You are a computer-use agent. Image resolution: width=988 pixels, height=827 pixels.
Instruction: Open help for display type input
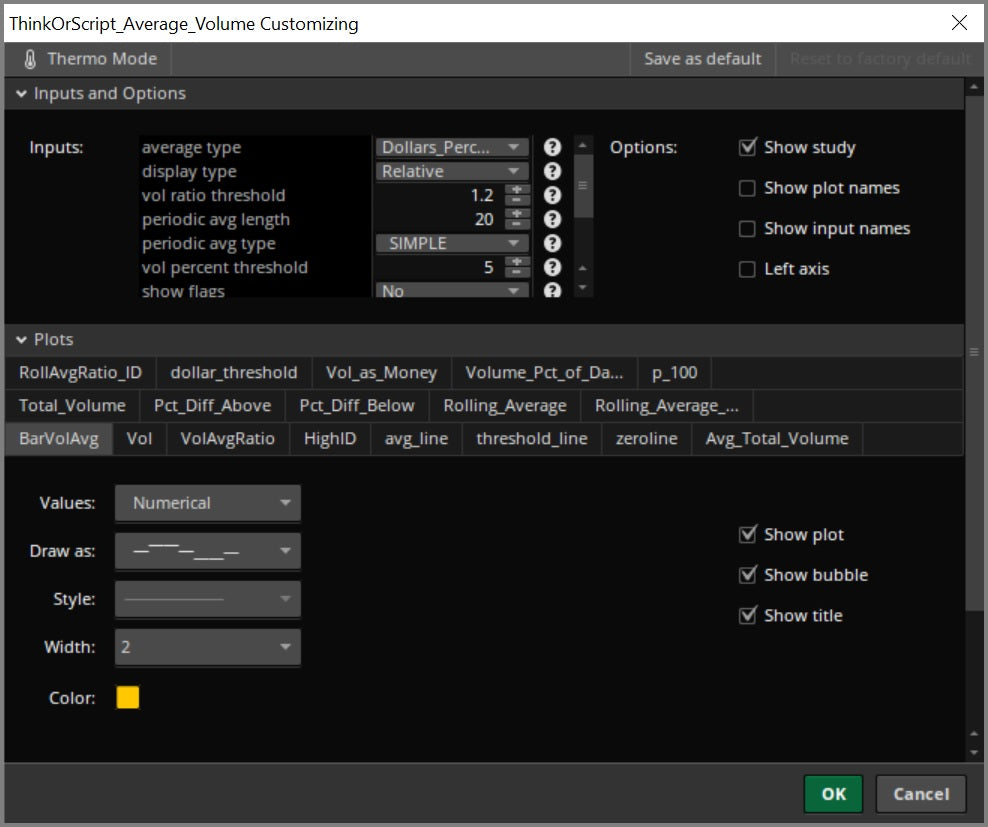point(552,171)
